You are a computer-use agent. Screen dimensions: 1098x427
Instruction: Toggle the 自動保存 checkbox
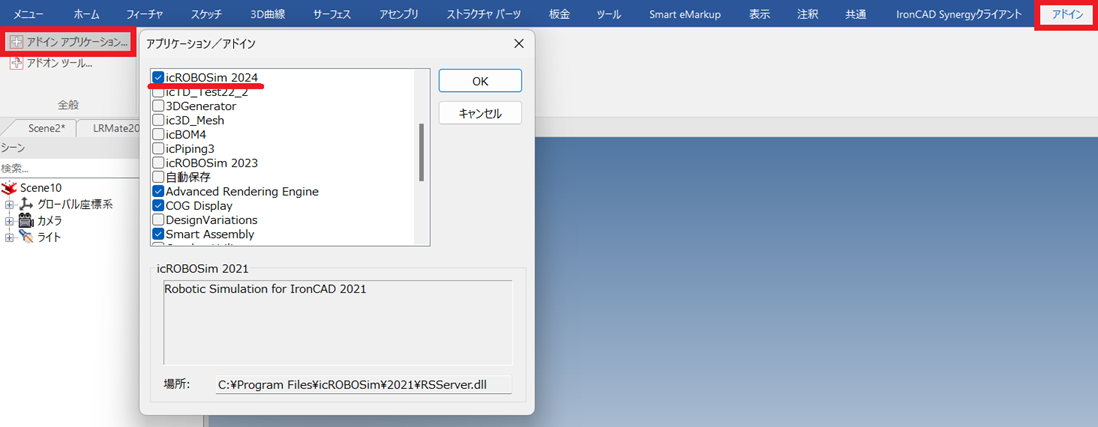coord(158,177)
